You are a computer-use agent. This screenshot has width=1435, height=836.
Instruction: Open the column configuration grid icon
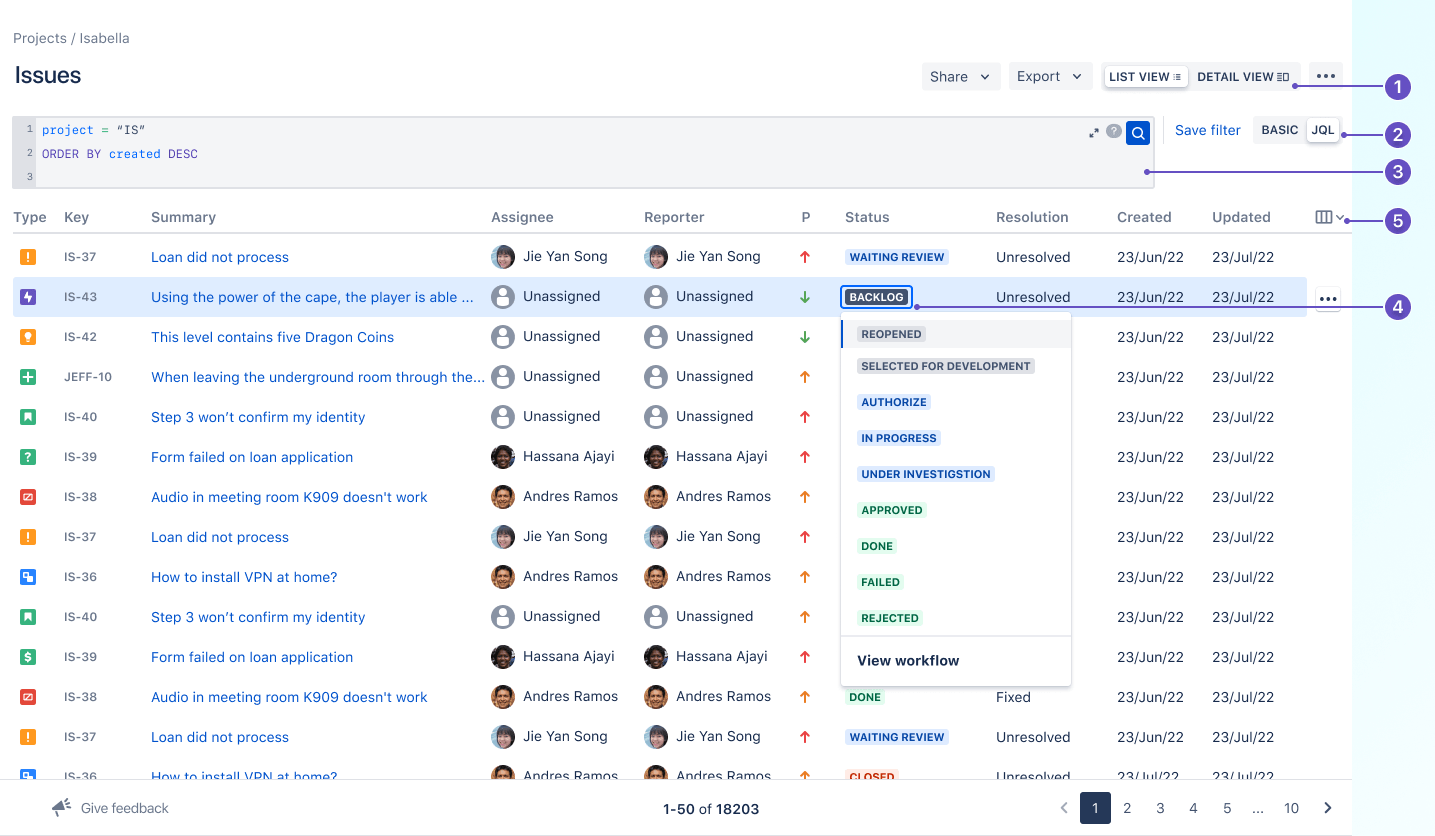[1325, 216]
